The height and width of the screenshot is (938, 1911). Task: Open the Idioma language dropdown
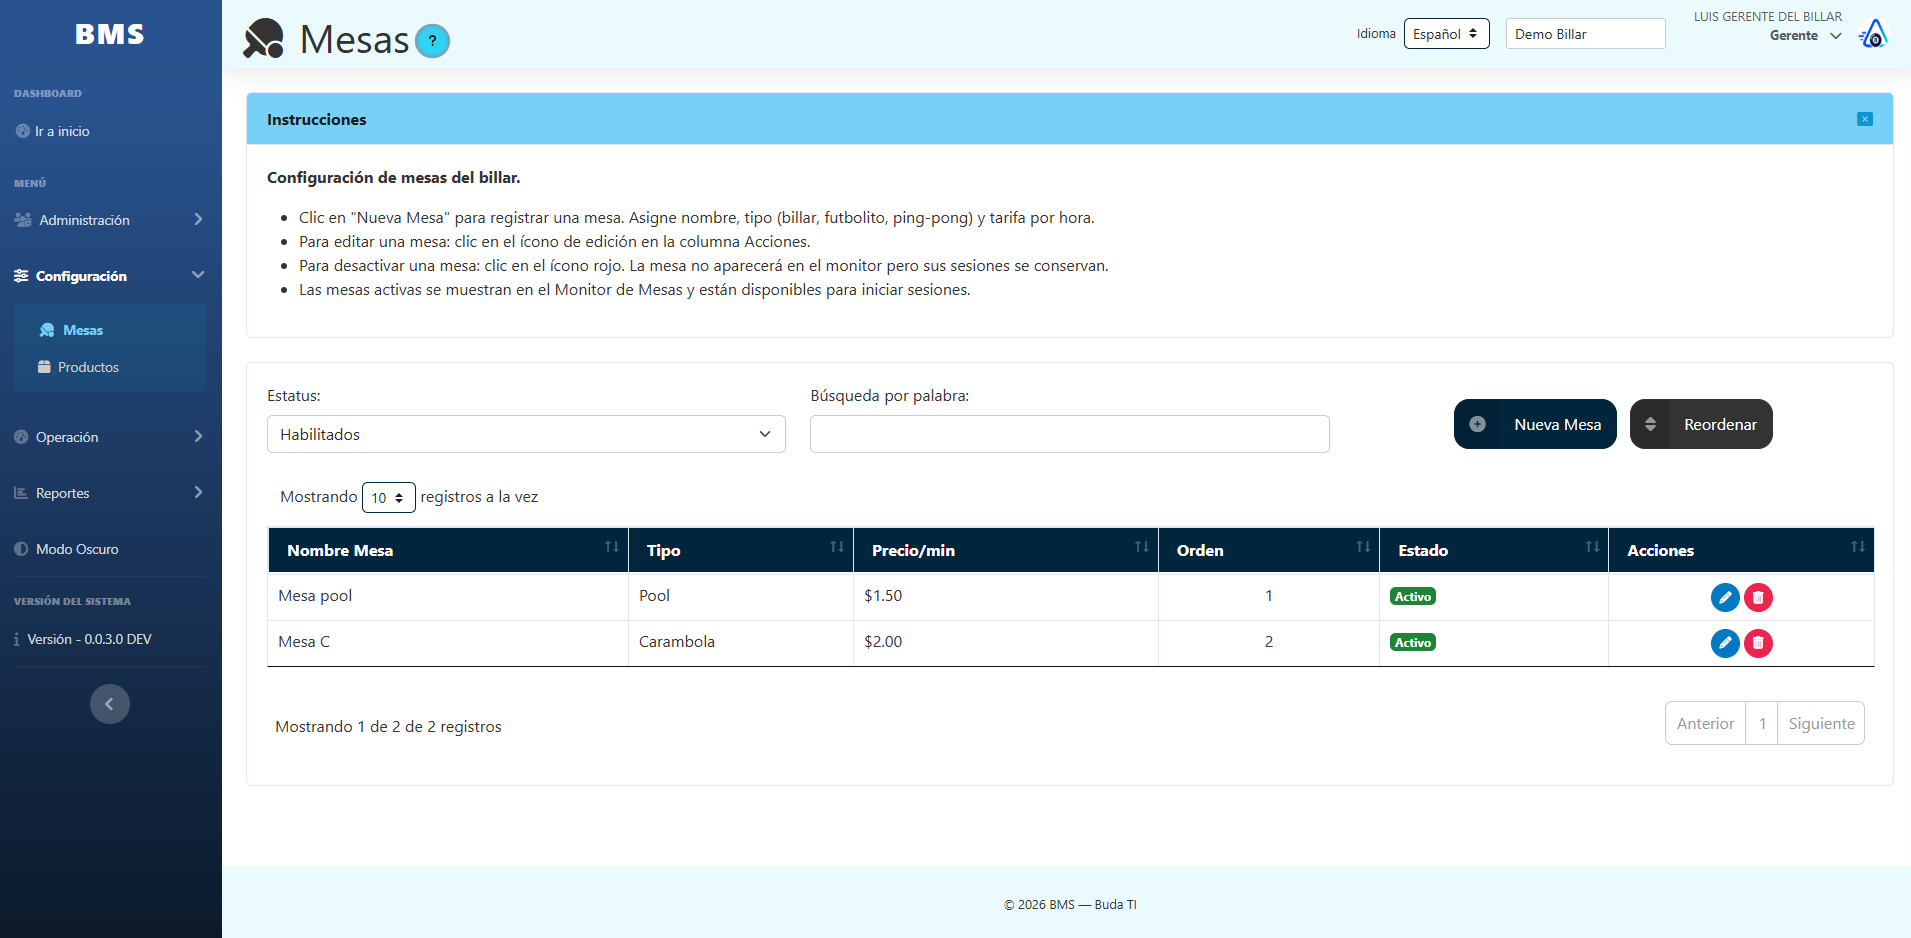pyautogui.click(x=1446, y=34)
